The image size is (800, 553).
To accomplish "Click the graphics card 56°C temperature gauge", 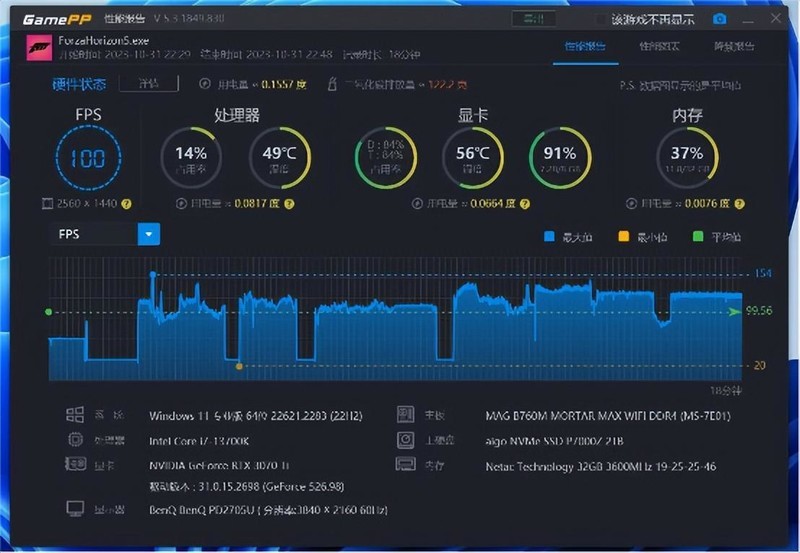I will pyautogui.click(x=472, y=158).
